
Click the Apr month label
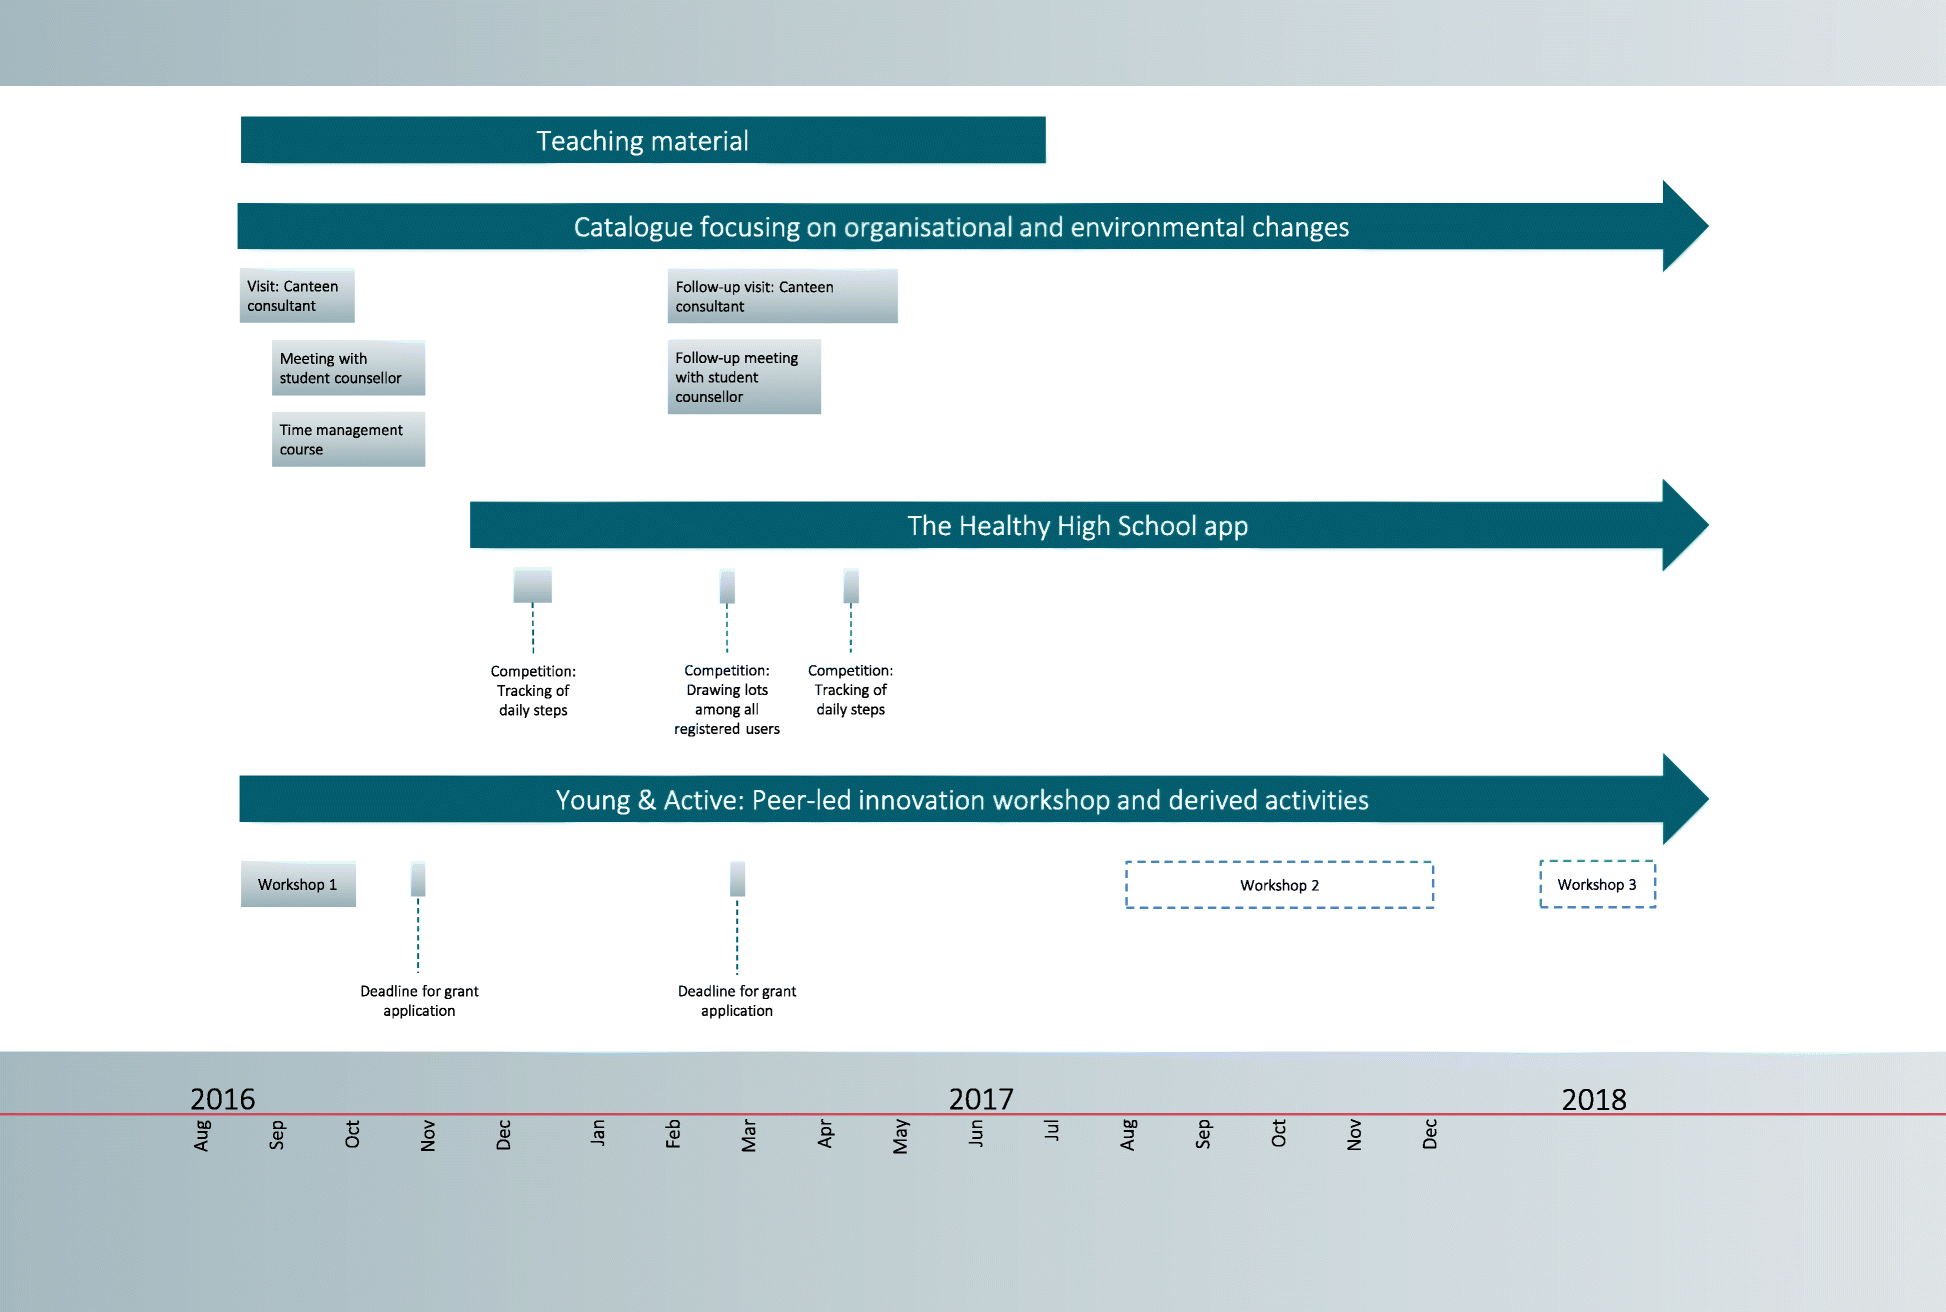825,1133
